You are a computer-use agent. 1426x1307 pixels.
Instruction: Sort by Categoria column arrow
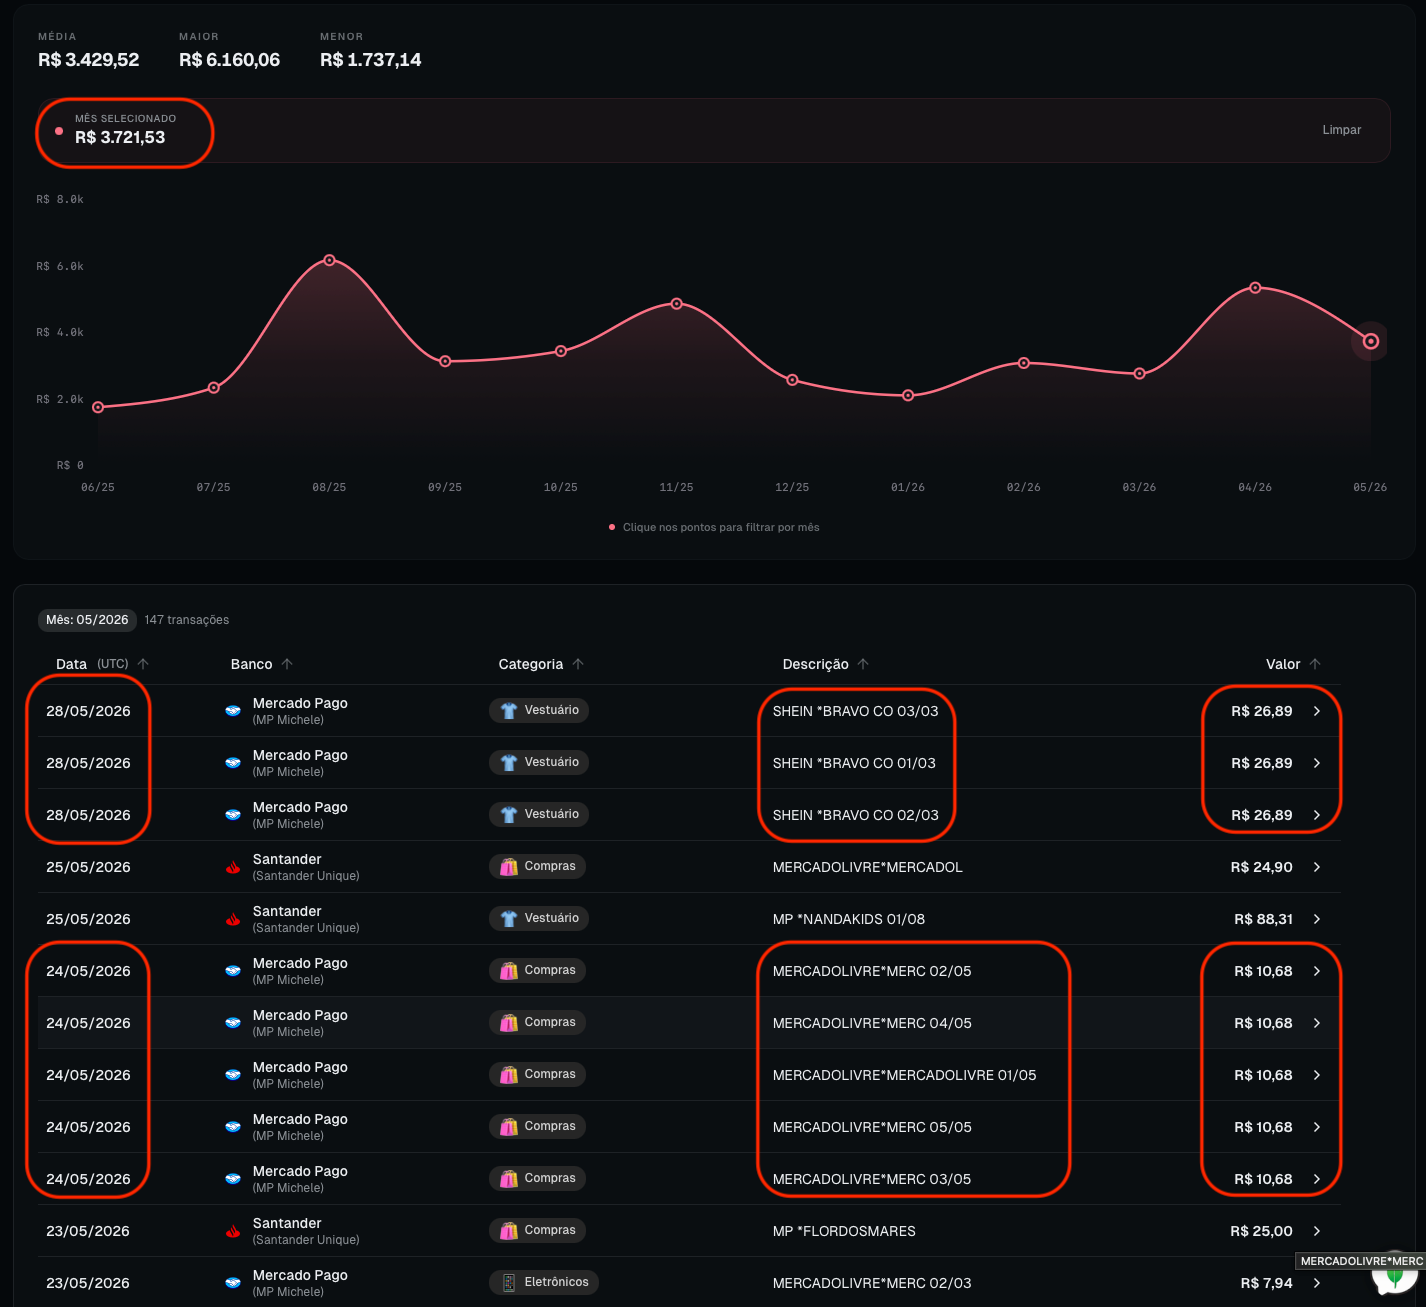[578, 664]
